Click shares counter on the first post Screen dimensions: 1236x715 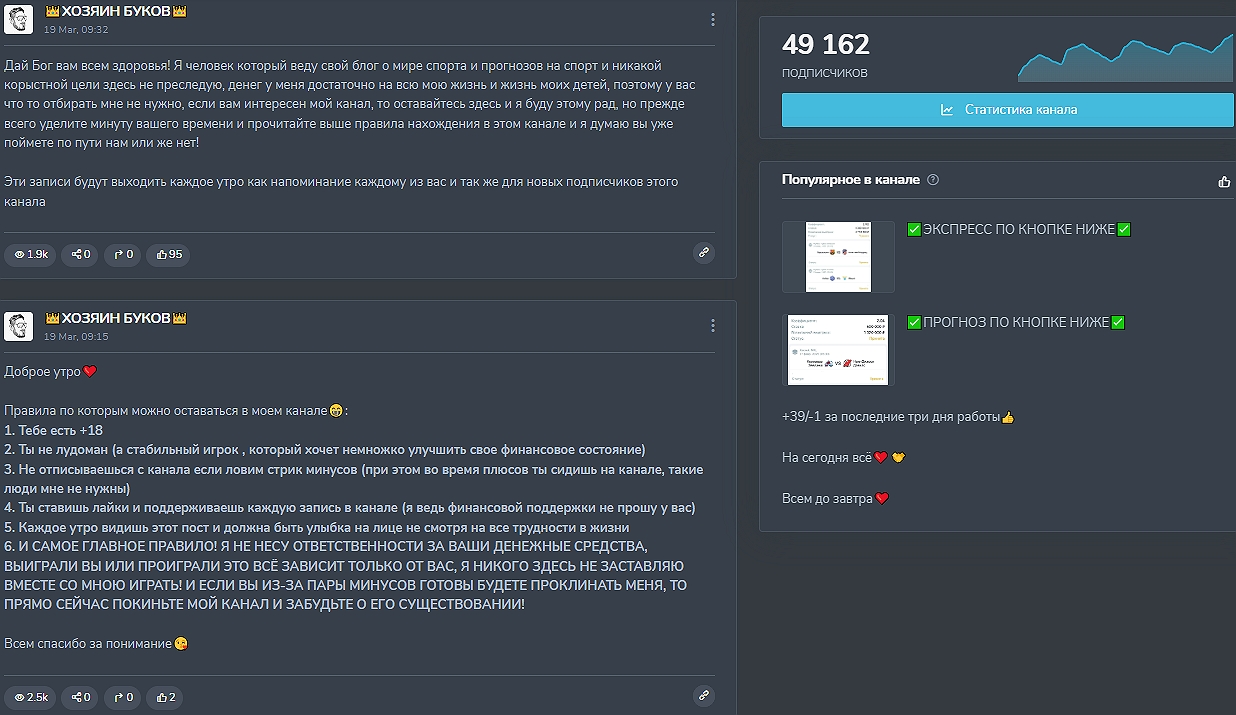click(80, 255)
